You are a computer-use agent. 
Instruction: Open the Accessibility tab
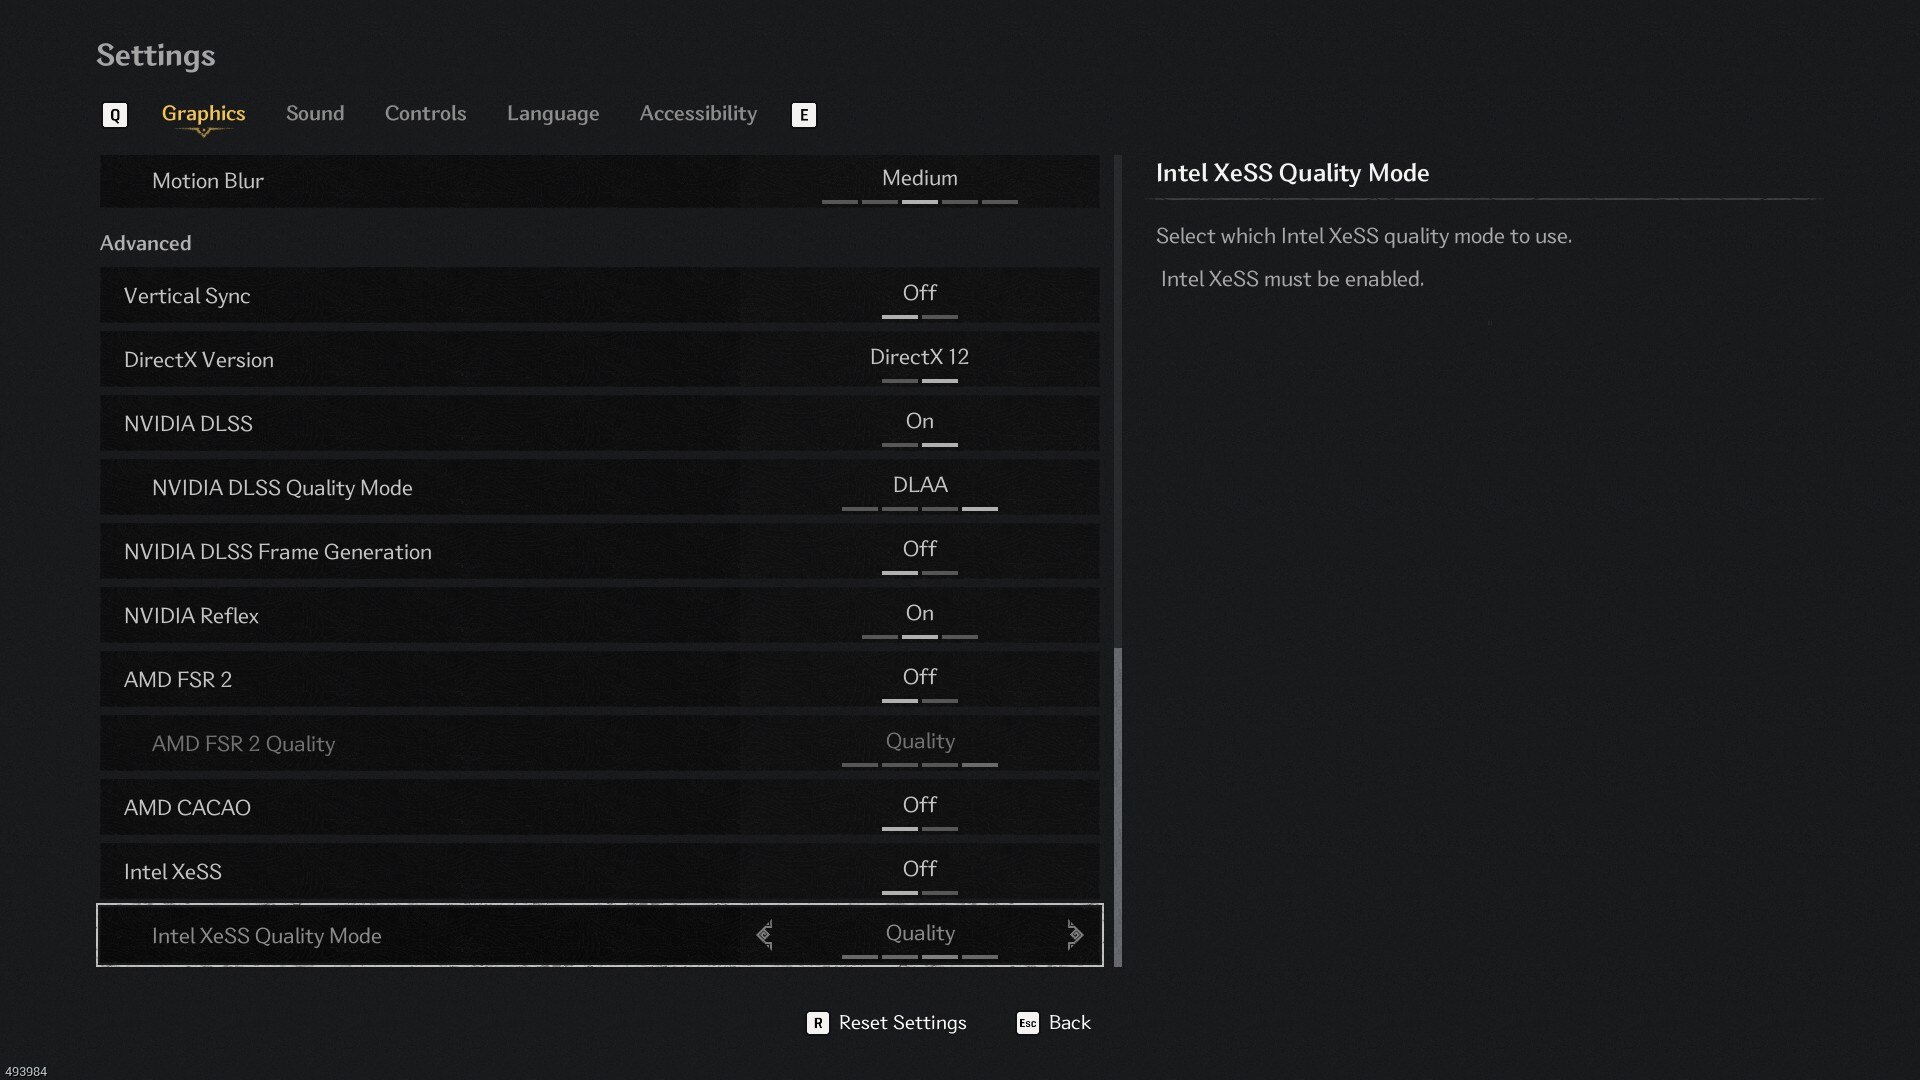click(698, 113)
